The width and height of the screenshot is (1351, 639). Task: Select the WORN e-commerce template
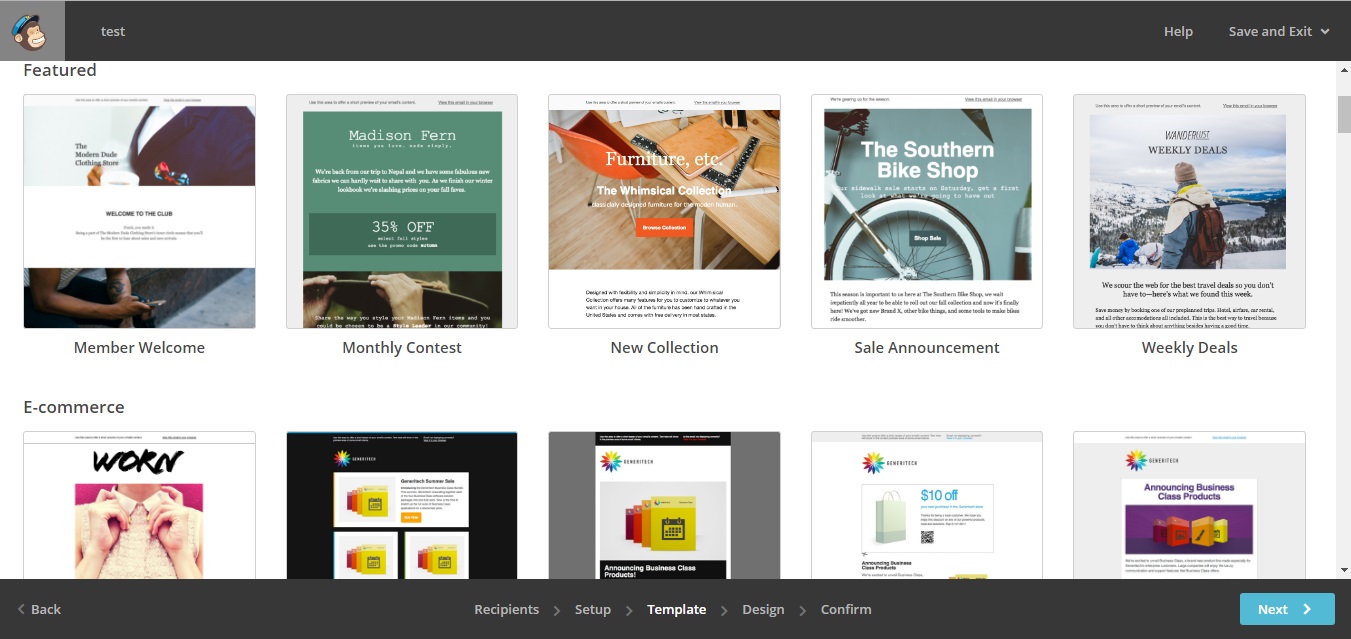point(139,505)
